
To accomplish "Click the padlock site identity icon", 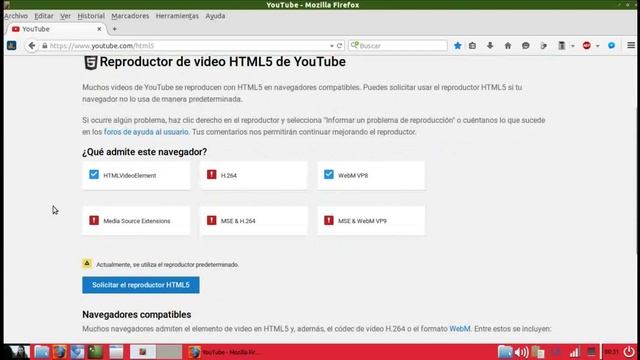I will [44, 46].
